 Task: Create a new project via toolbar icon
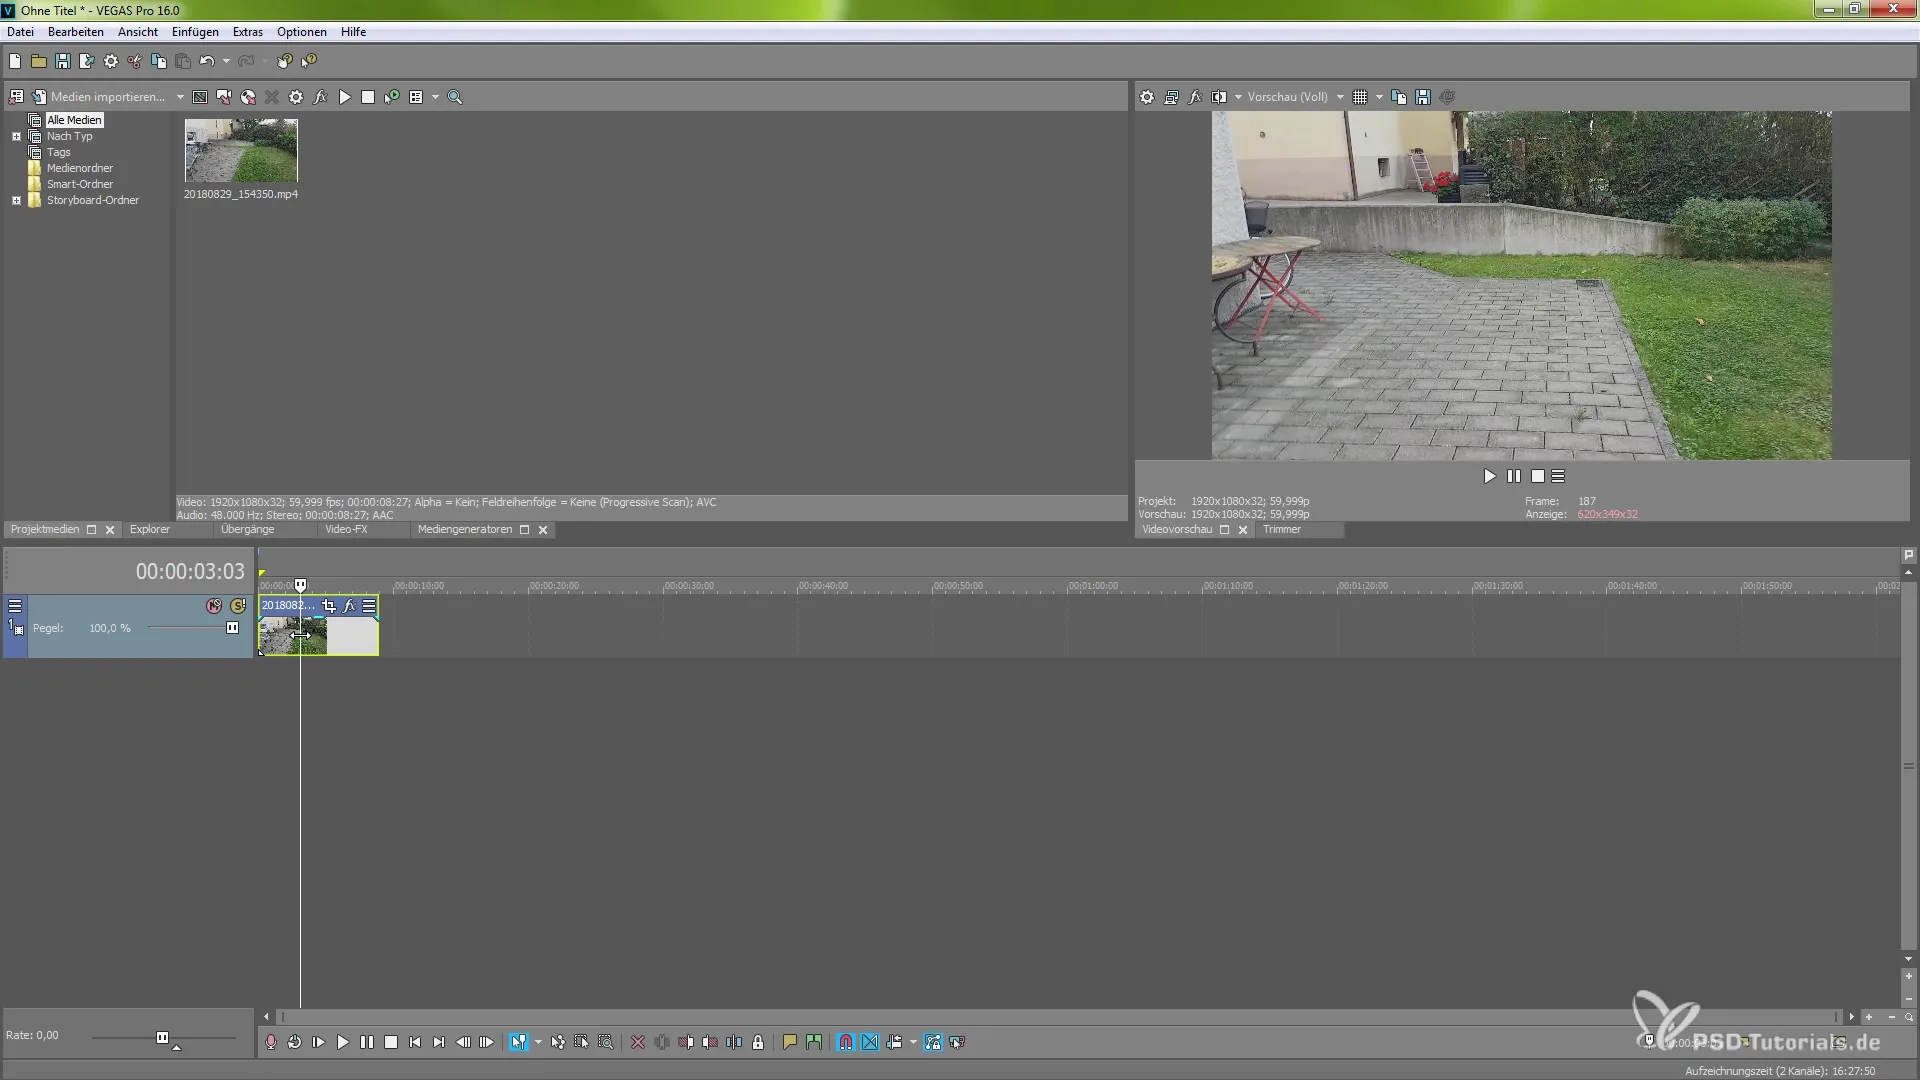click(15, 61)
